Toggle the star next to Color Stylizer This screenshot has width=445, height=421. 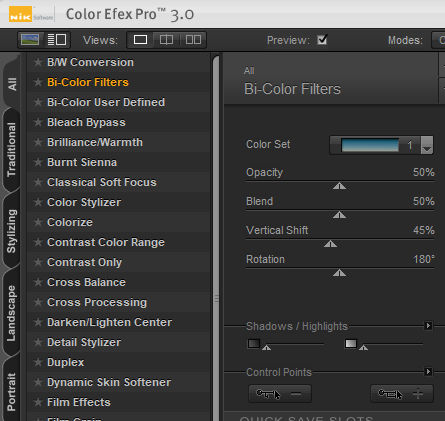click(x=38, y=202)
